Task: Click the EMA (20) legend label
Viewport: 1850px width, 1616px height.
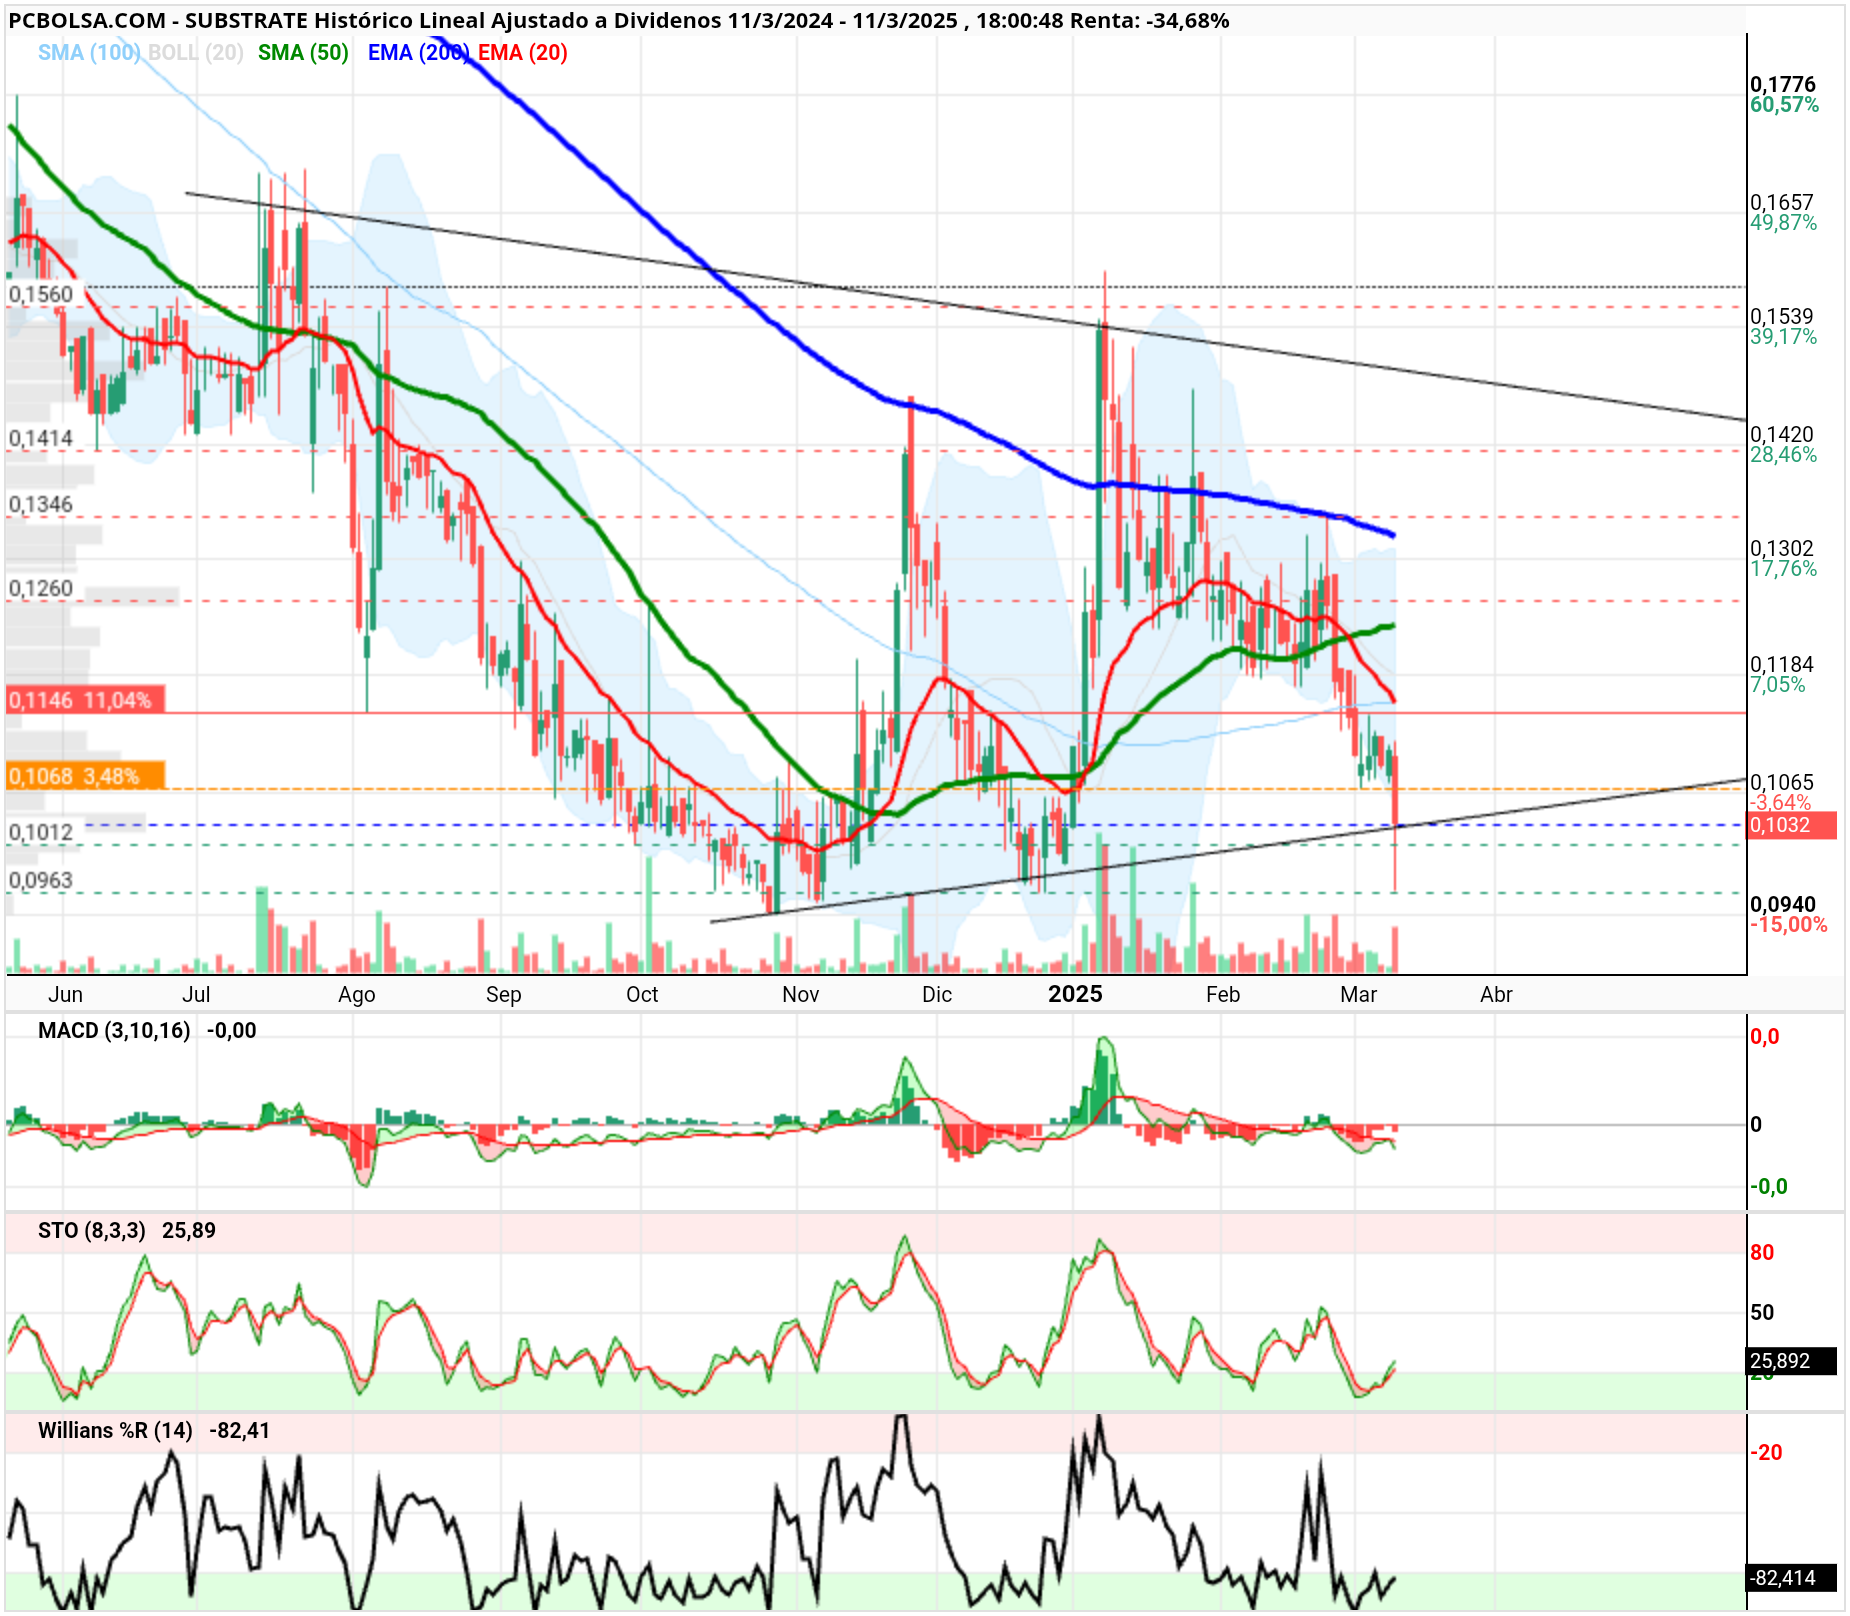Action: click(x=523, y=53)
